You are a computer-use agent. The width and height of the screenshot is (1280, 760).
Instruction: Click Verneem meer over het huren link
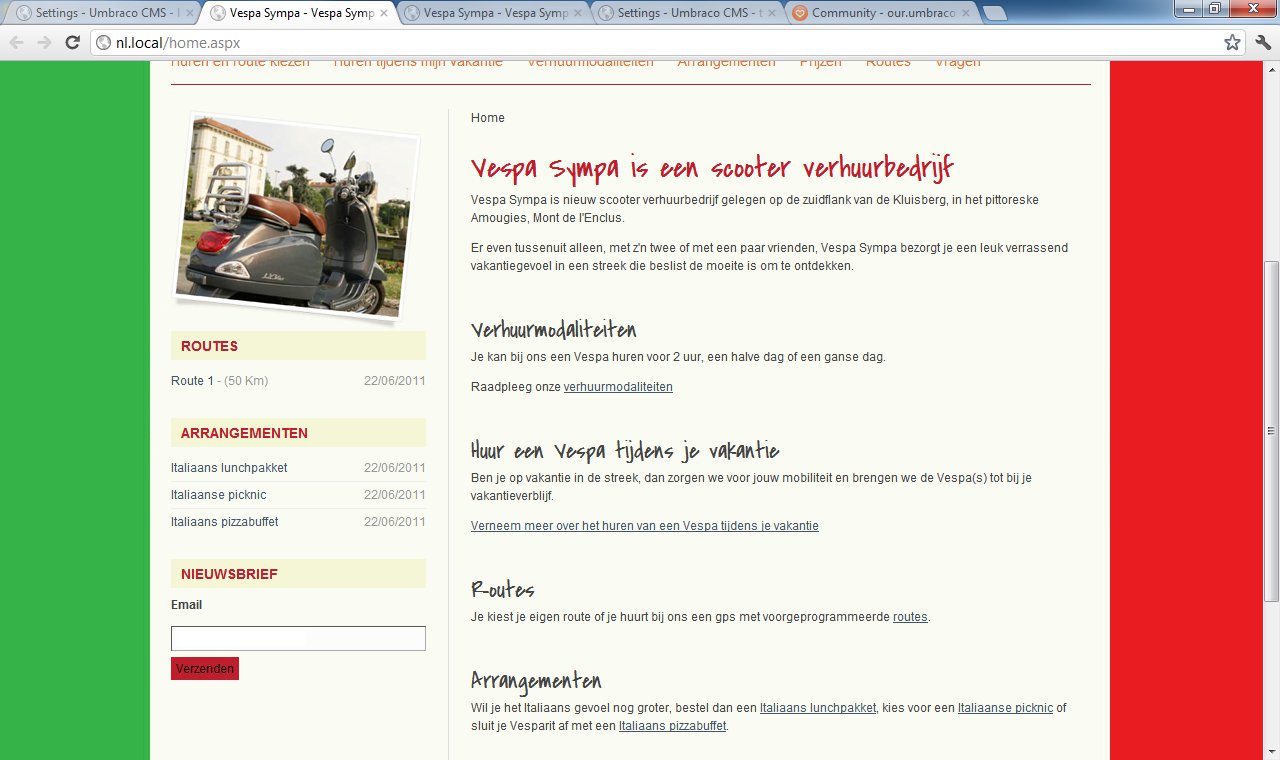[x=645, y=526]
